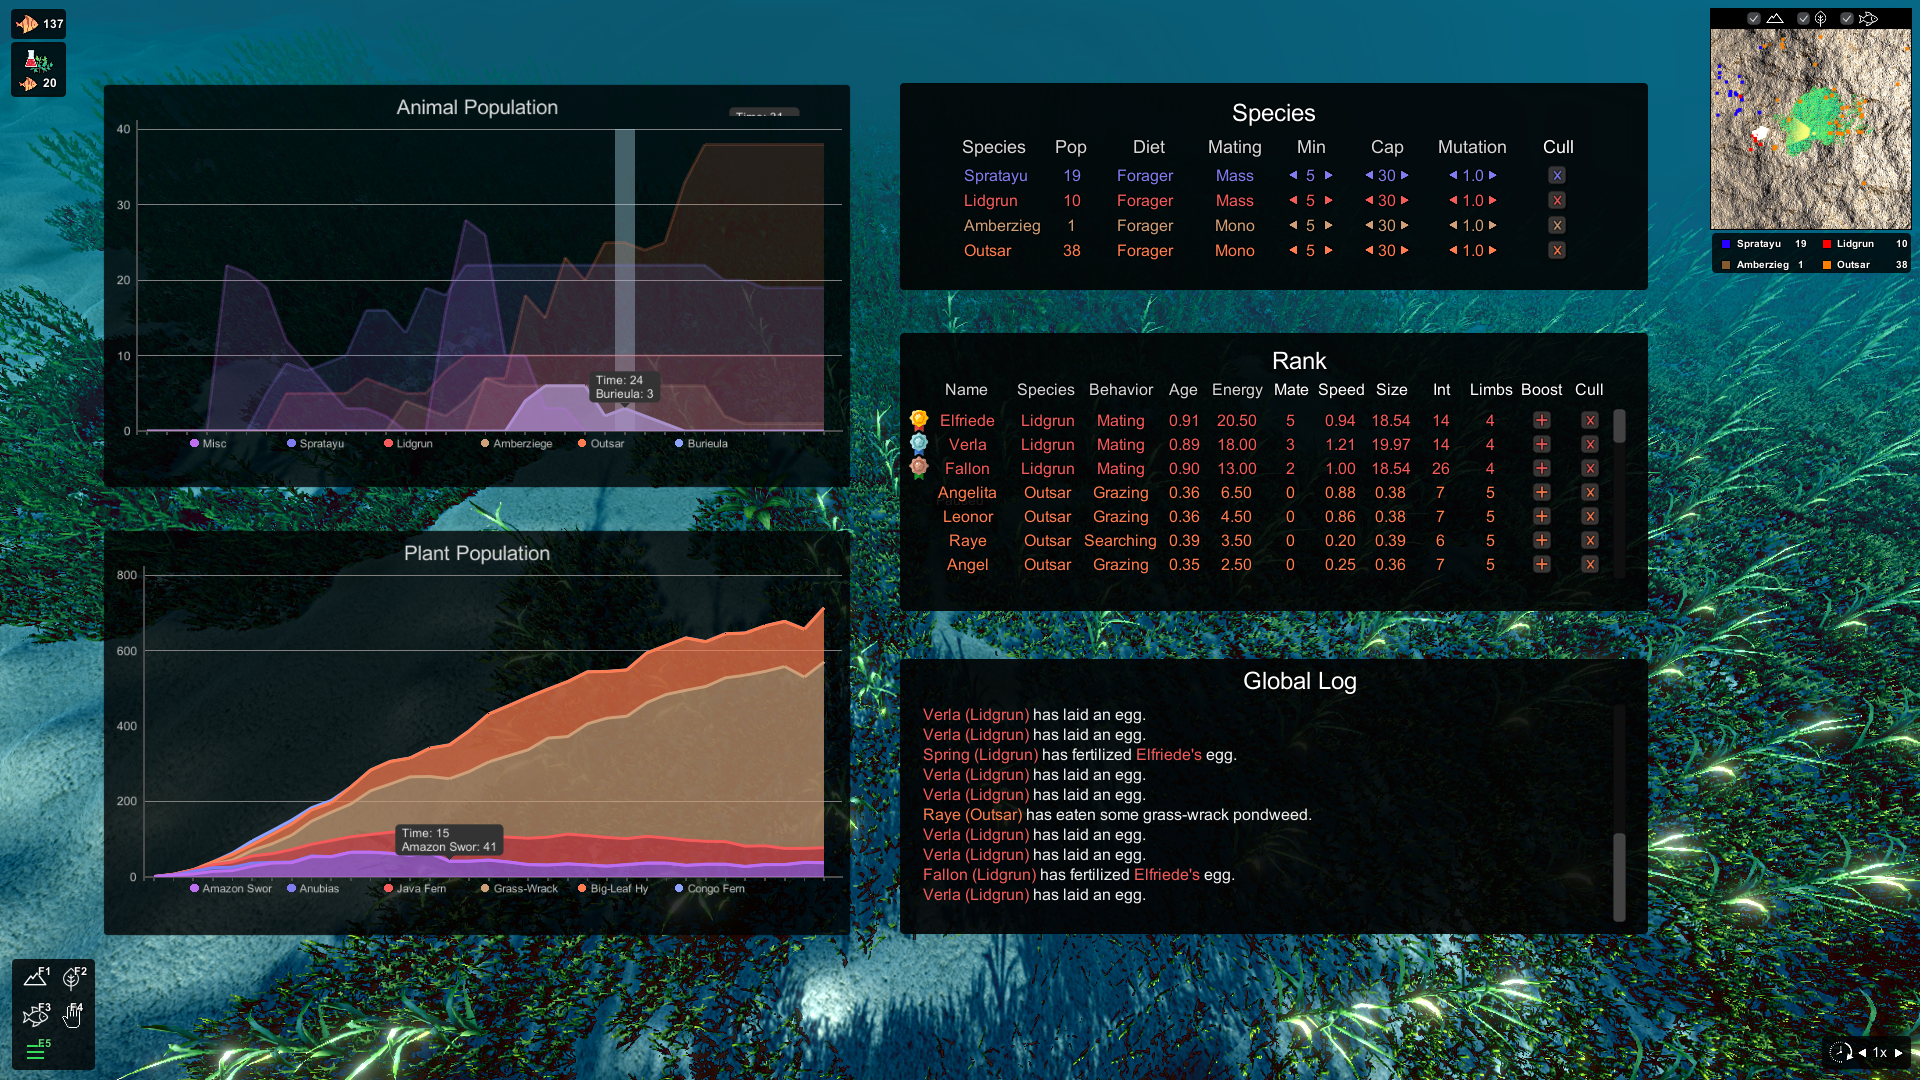This screenshot has width=1920, height=1080.
Task: Sort Rank table by Energy column
Action: (1237, 390)
